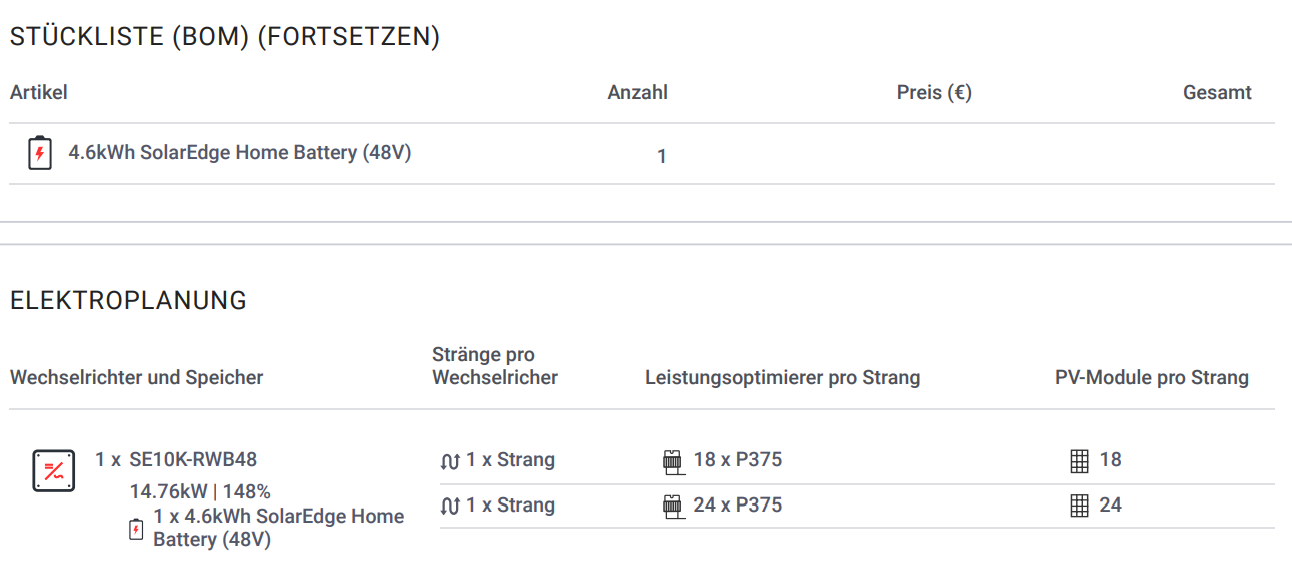Select the 4.6kWh SolarEdge Home Battery article name

(x=240, y=153)
